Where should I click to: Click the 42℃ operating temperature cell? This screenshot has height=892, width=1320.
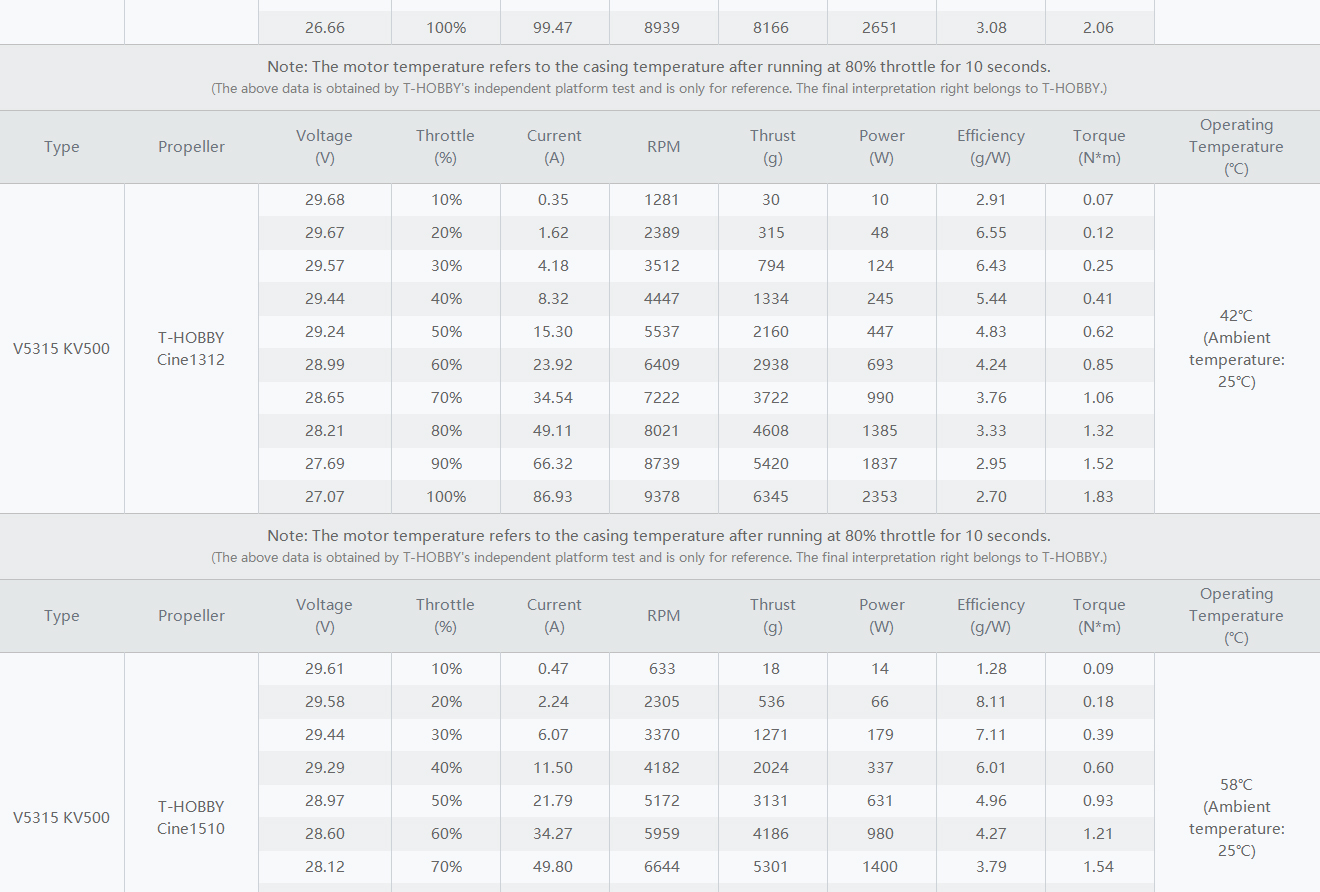tap(1237, 349)
